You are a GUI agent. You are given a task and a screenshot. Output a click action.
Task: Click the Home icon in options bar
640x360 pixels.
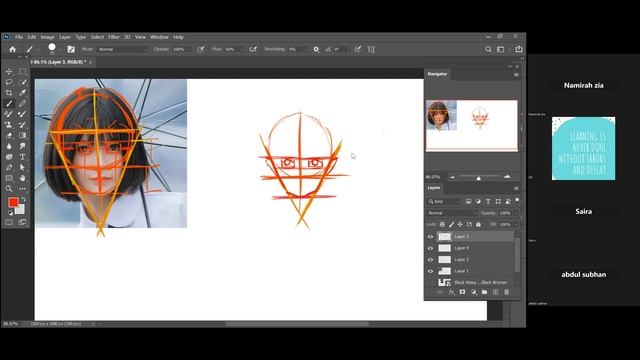click(13, 49)
